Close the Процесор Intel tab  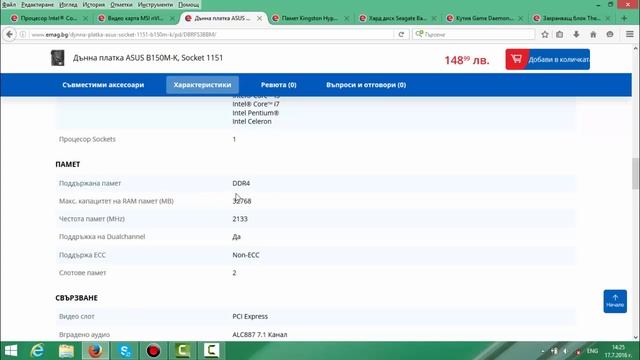click(x=85, y=18)
